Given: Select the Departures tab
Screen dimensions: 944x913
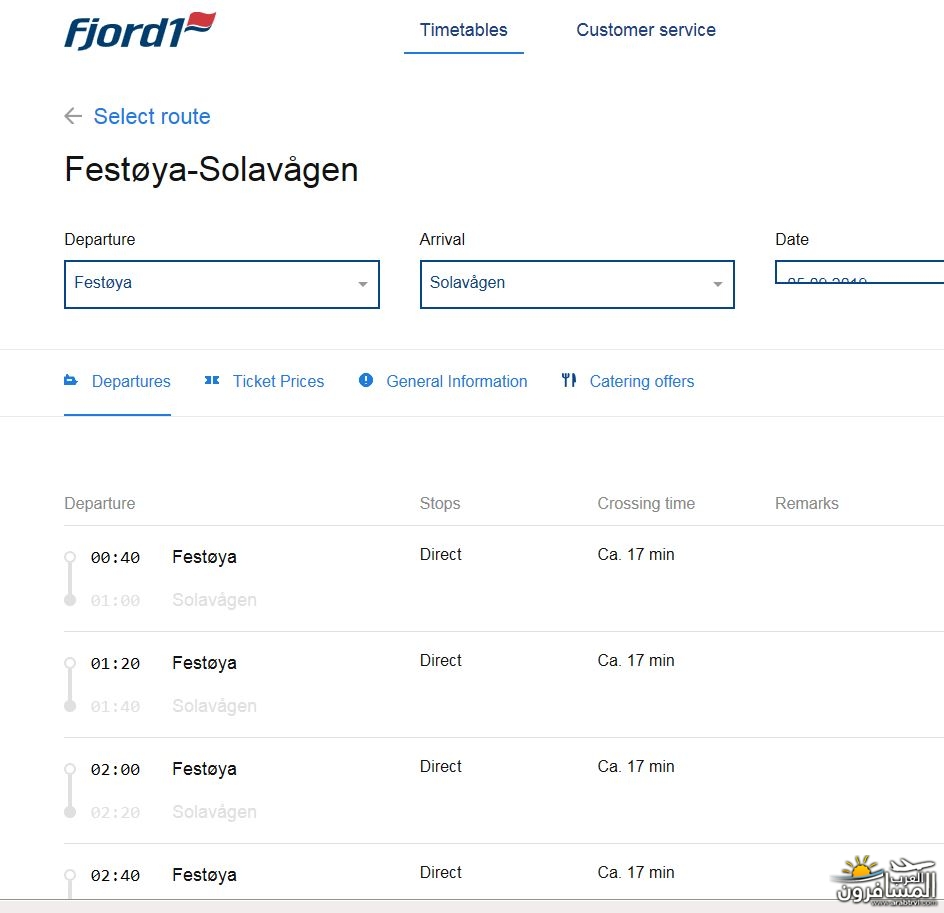Looking at the screenshot, I should tap(131, 381).
